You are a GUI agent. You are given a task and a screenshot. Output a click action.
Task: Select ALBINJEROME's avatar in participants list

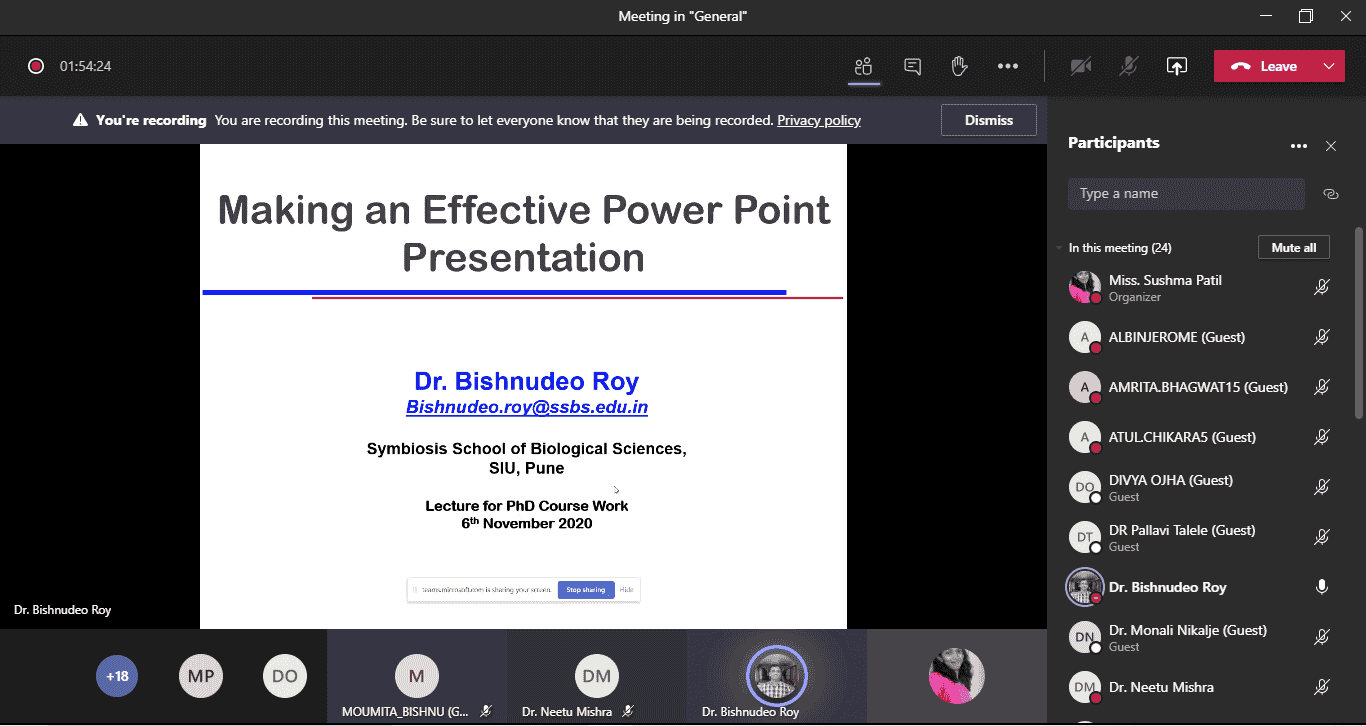point(1085,338)
